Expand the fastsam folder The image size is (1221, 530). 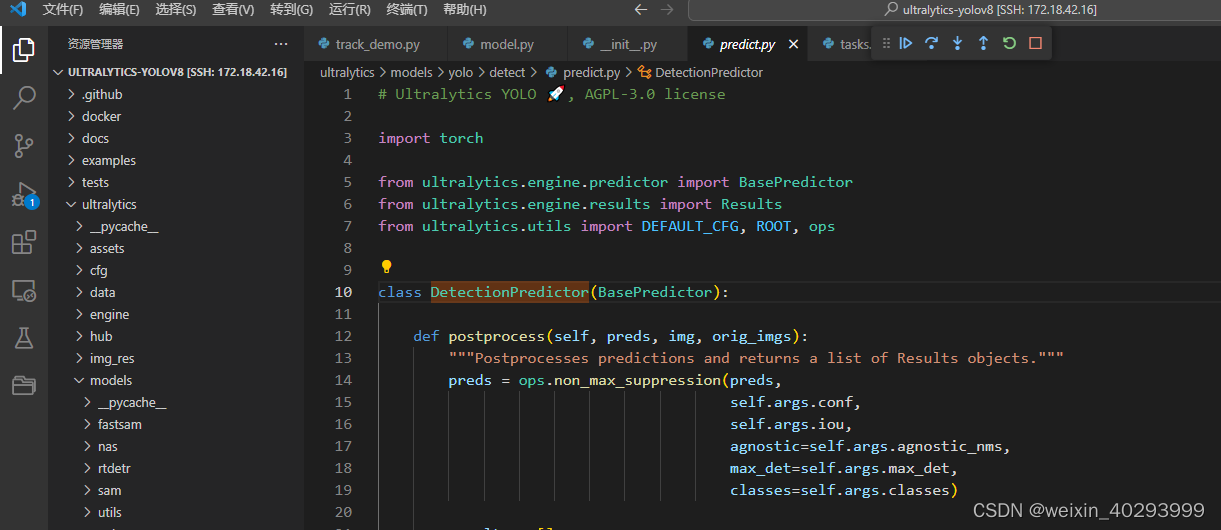tap(175, 424)
